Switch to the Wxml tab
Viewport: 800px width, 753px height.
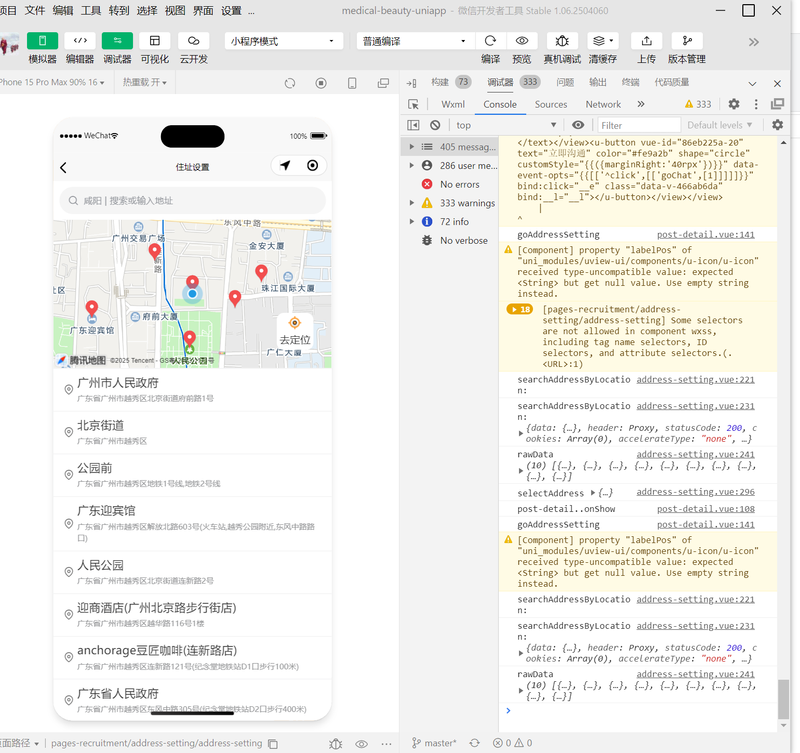[453, 104]
